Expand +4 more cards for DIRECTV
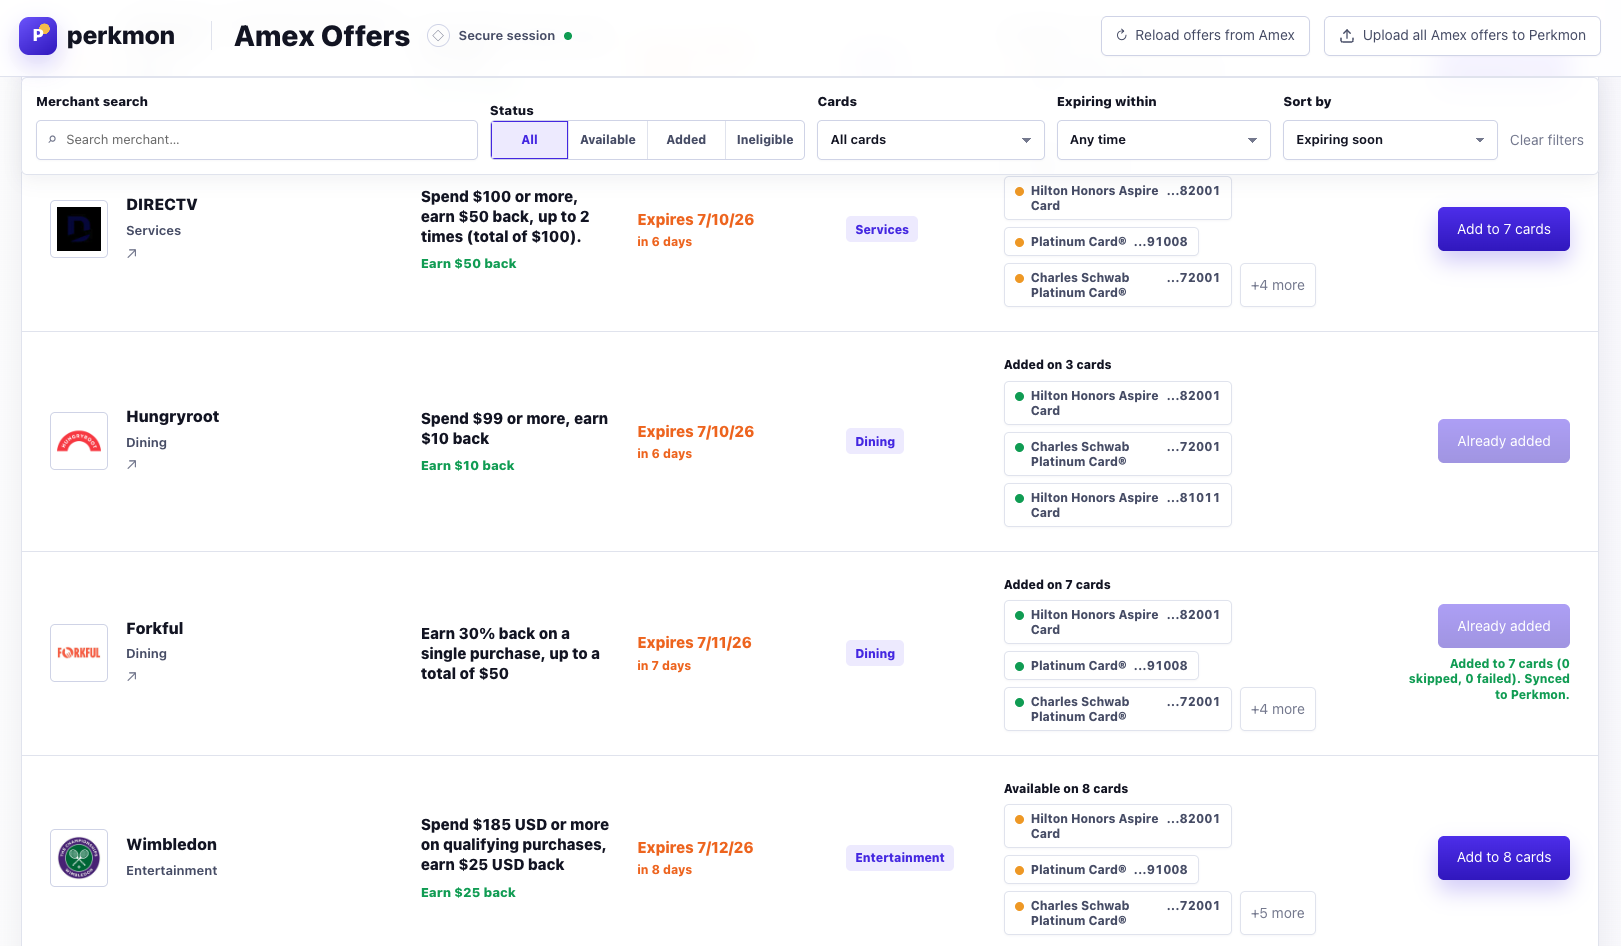This screenshot has height=946, width=1621. click(1277, 285)
